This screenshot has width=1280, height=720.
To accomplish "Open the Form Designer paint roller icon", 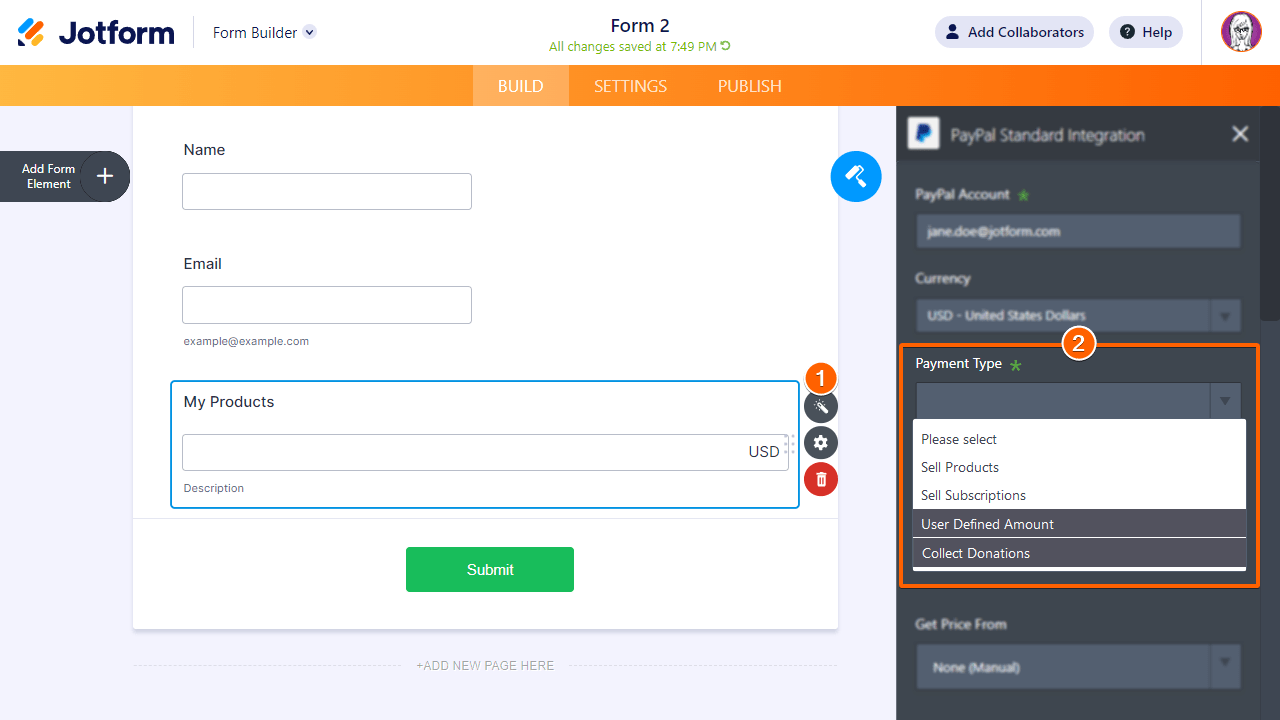I will [856, 176].
